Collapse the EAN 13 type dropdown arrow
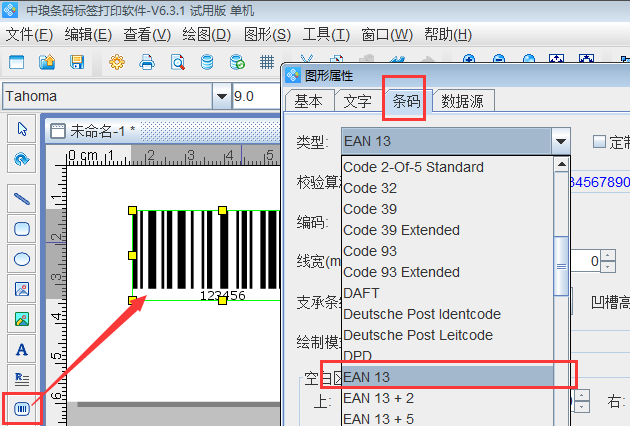 tap(560, 142)
